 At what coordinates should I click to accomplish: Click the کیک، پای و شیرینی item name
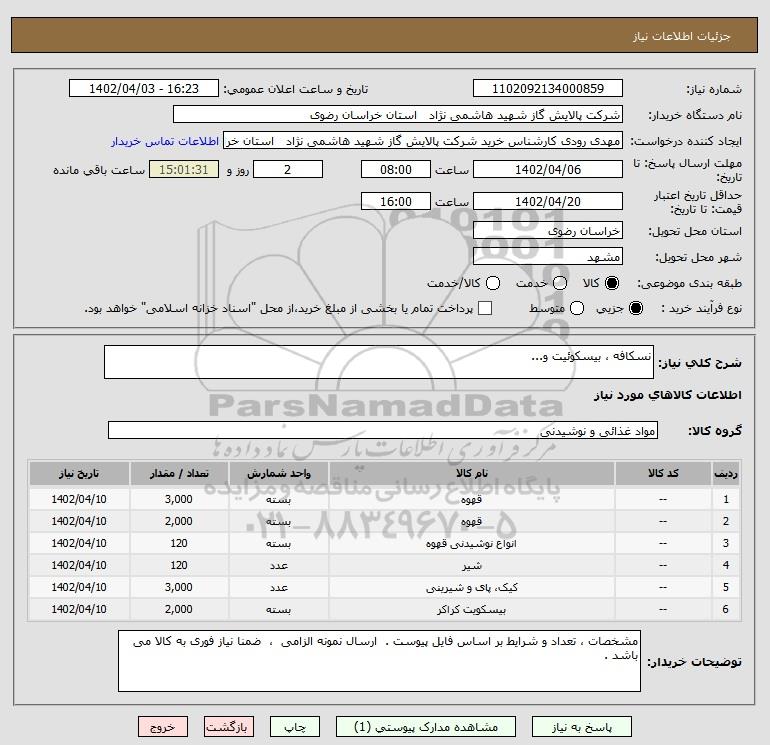click(x=471, y=587)
